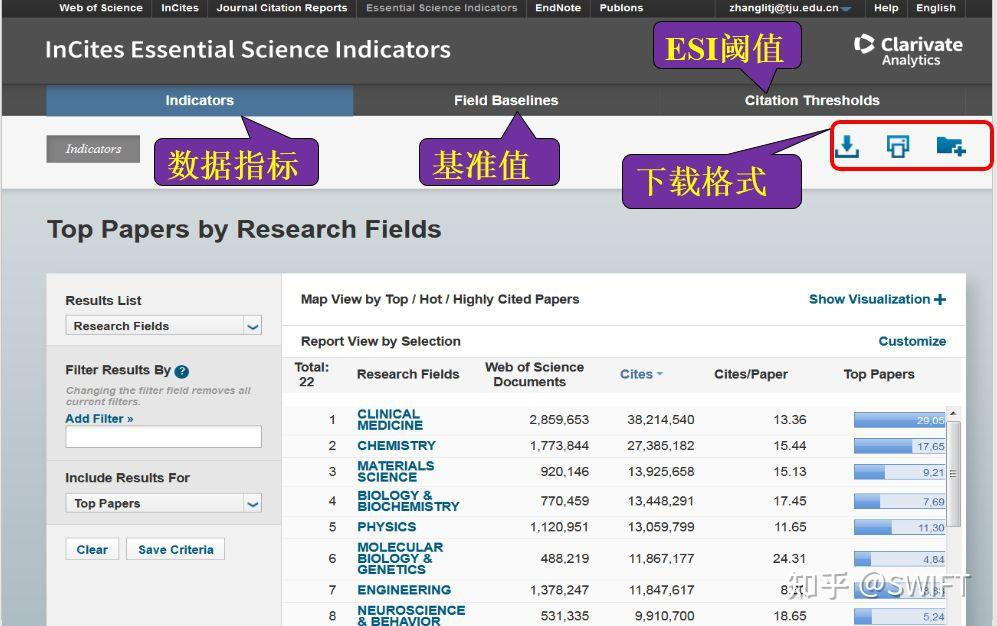Navigate to EndNote in the menu bar
Viewport: 997px width, 626px height.
coord(557,8)
